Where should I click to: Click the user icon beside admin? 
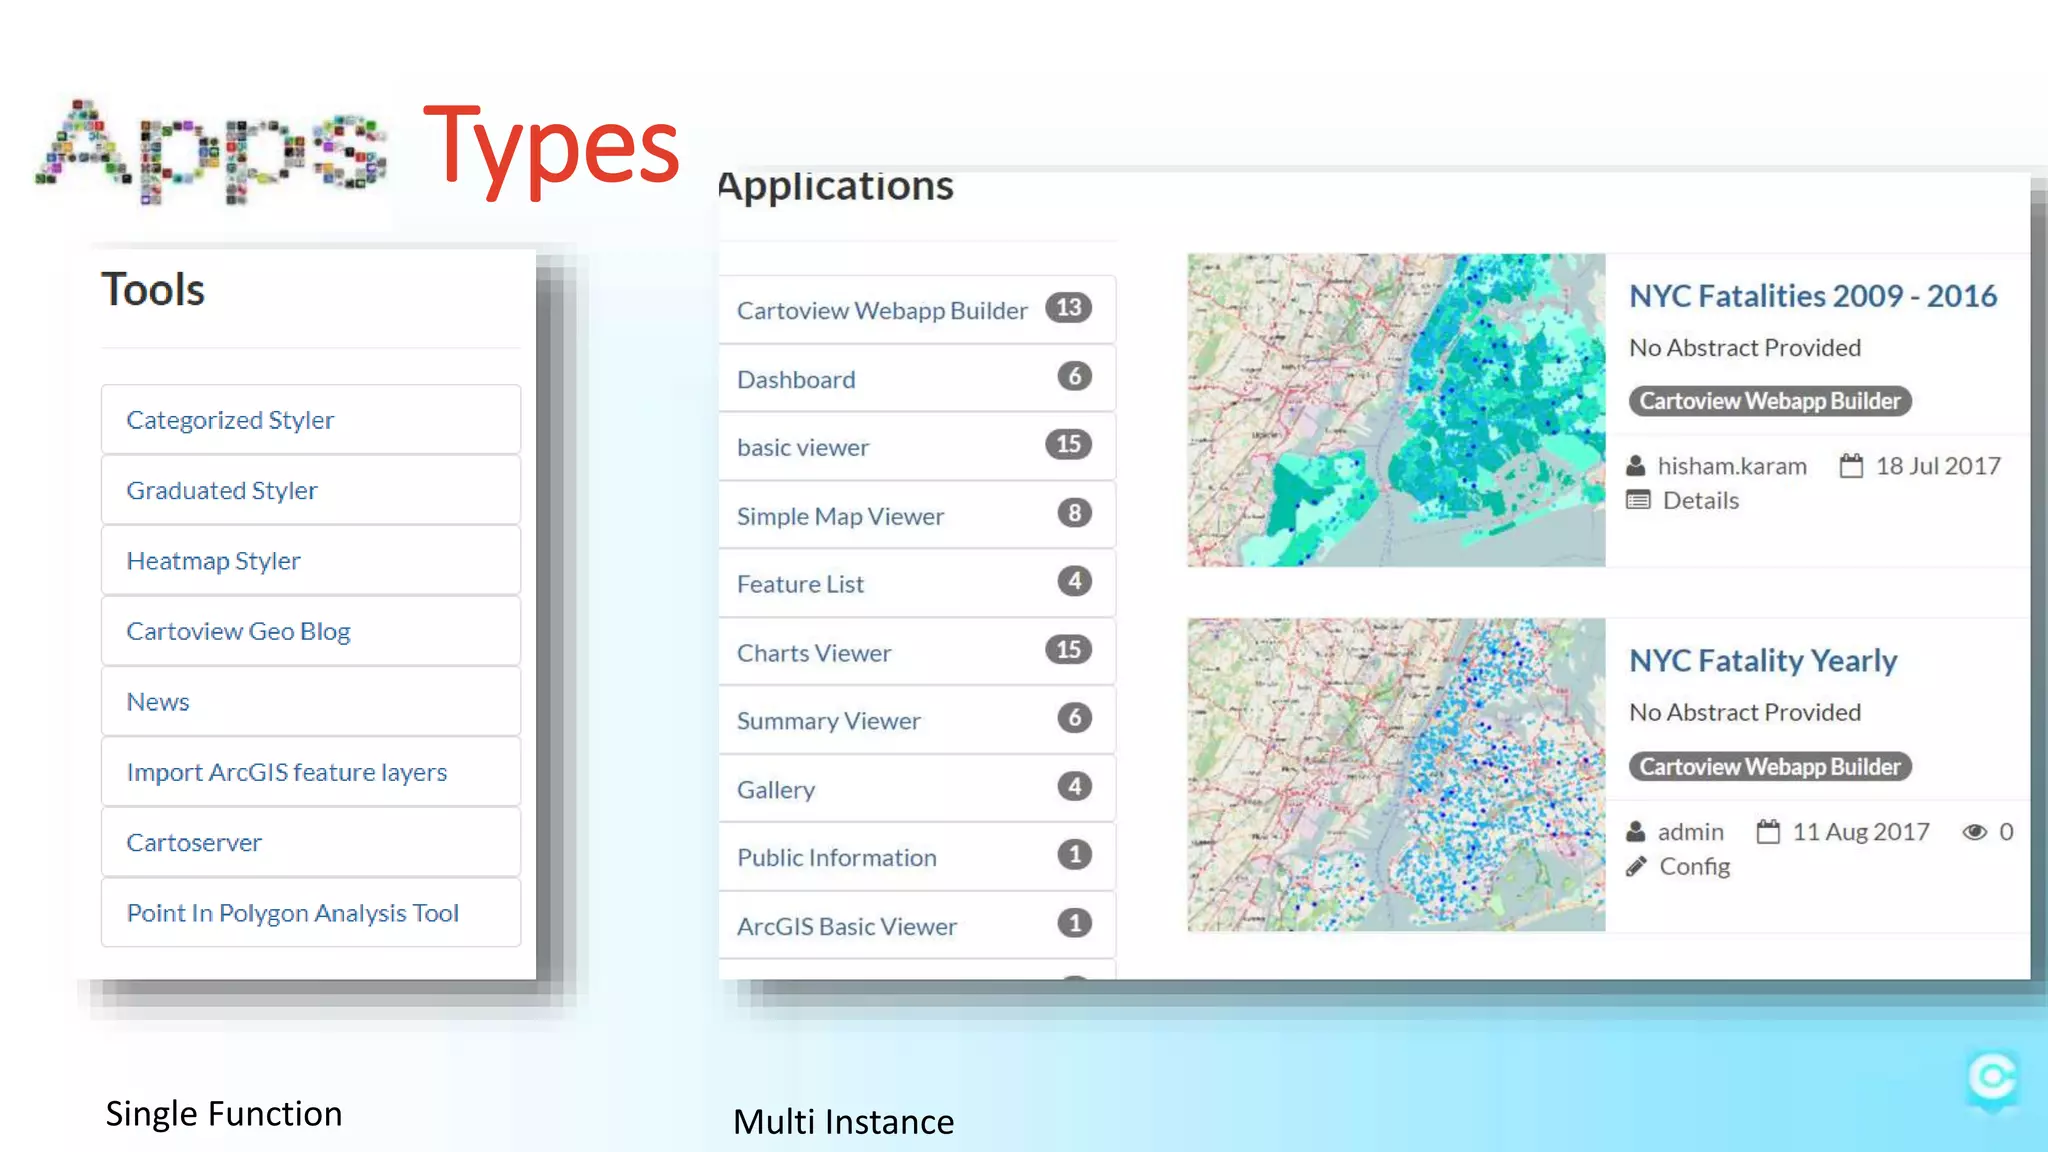[x=1636, y=832]
